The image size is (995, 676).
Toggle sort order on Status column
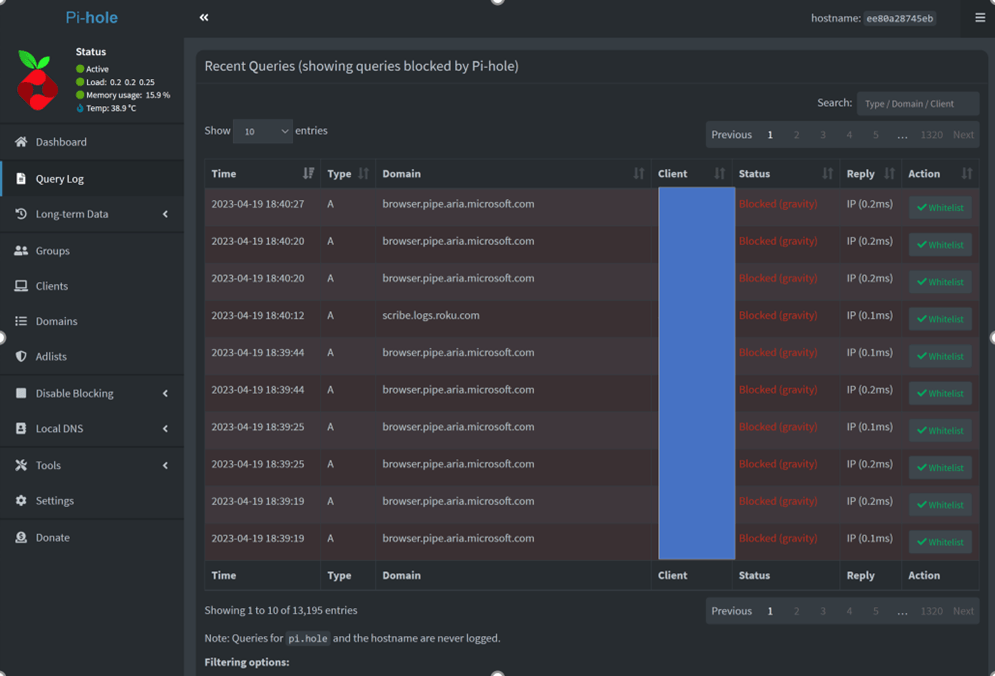click(x=827, y=174)
